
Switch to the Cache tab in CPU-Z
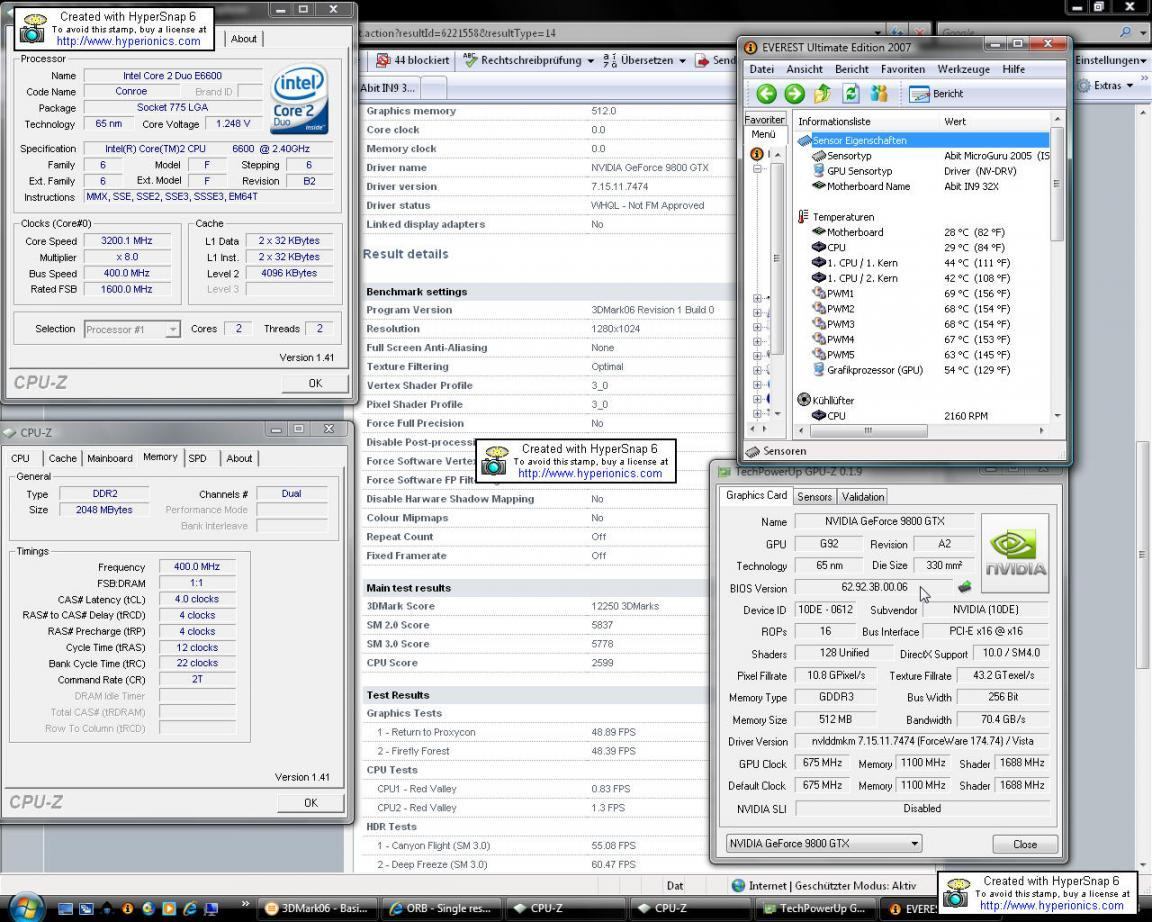click(62, 458)
